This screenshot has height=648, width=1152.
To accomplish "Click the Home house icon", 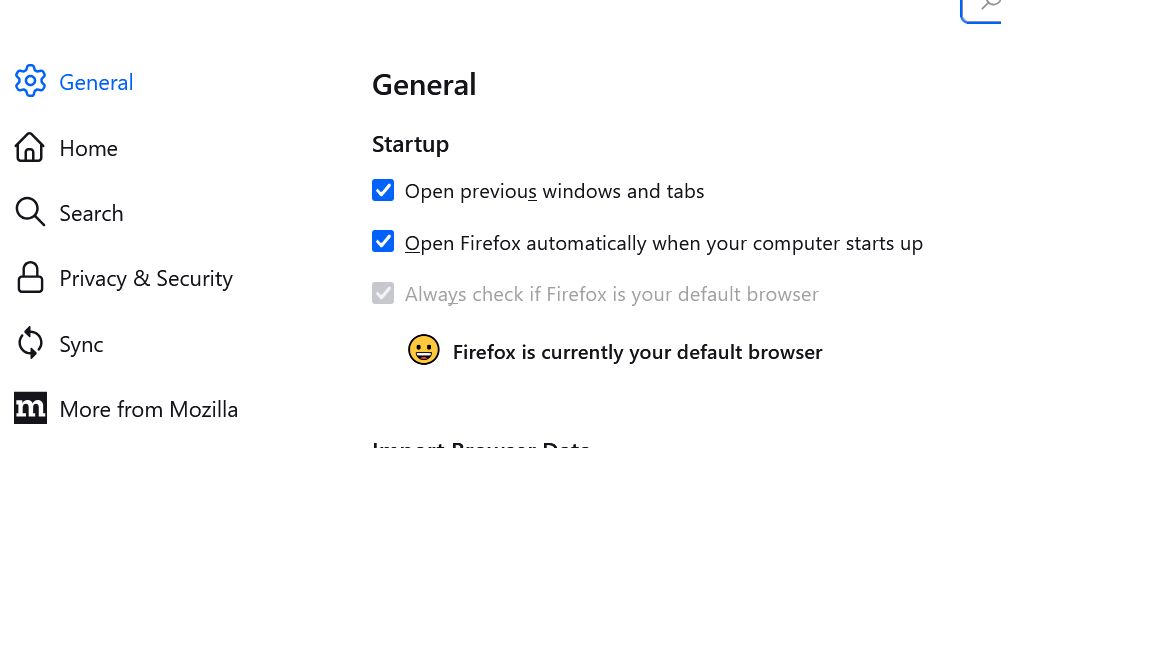I will coord(30,147).
